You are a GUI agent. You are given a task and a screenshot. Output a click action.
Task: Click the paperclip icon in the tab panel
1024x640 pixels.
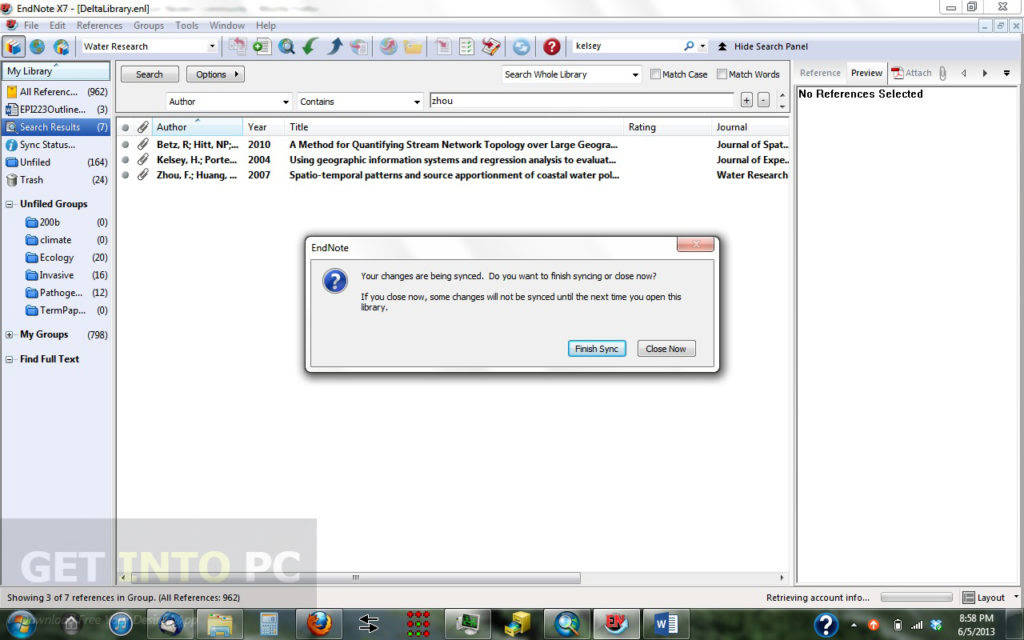click(942, 73)
